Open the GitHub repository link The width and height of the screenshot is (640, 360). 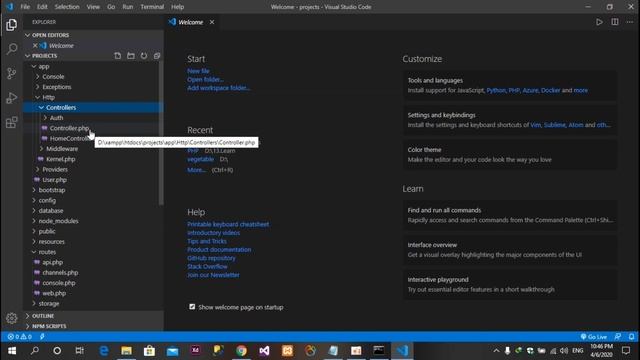click(211, 258)
